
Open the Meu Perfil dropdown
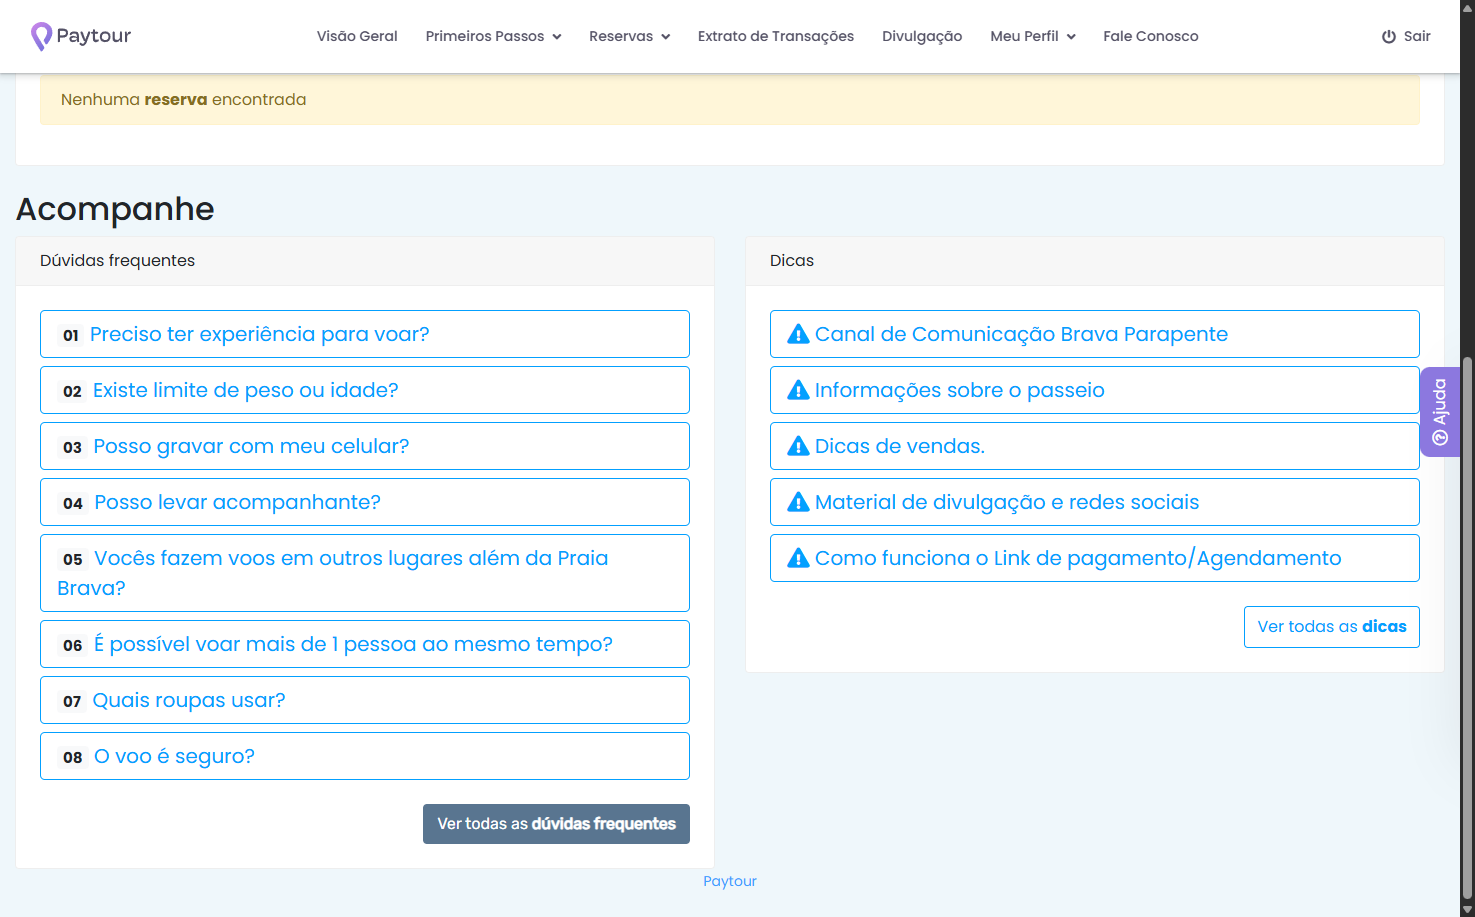[1033, 36]
